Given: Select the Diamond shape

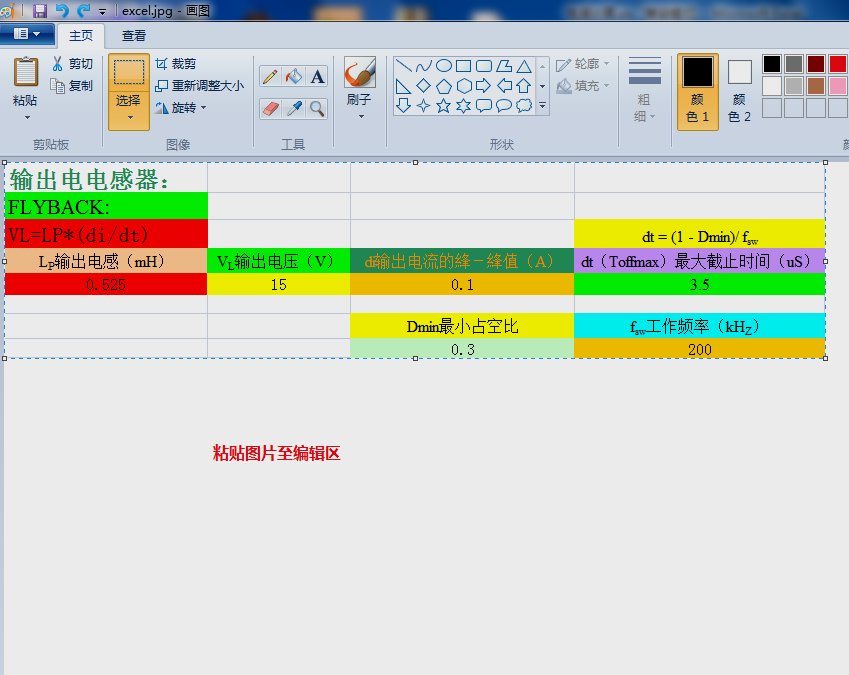Looking at the screenshot, I should click(423, 86).
